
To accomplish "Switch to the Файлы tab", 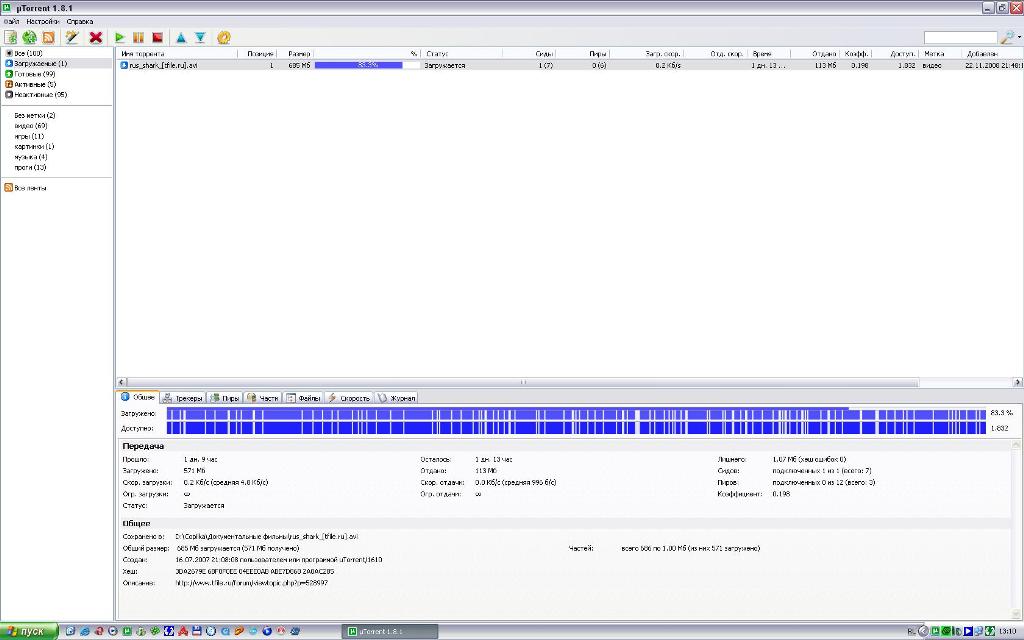I will pyautogui.click(x=303, y=398).
